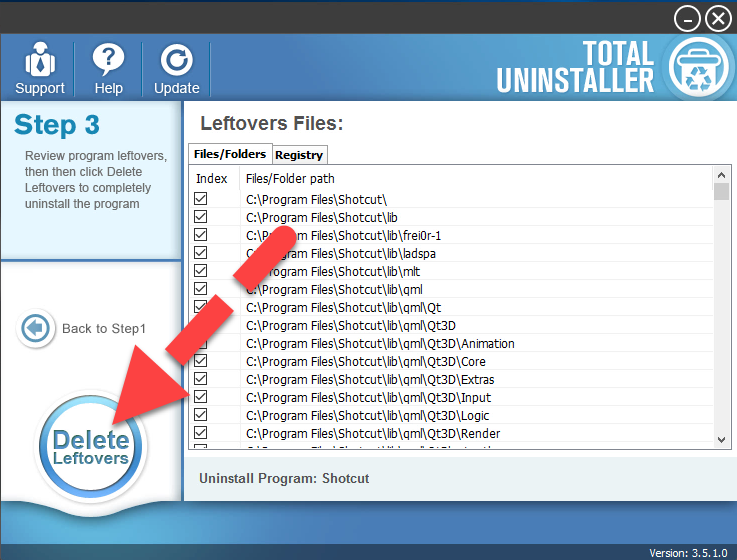
Task: Check for updates with the Update icon
Action: click(x=177, y=60)
